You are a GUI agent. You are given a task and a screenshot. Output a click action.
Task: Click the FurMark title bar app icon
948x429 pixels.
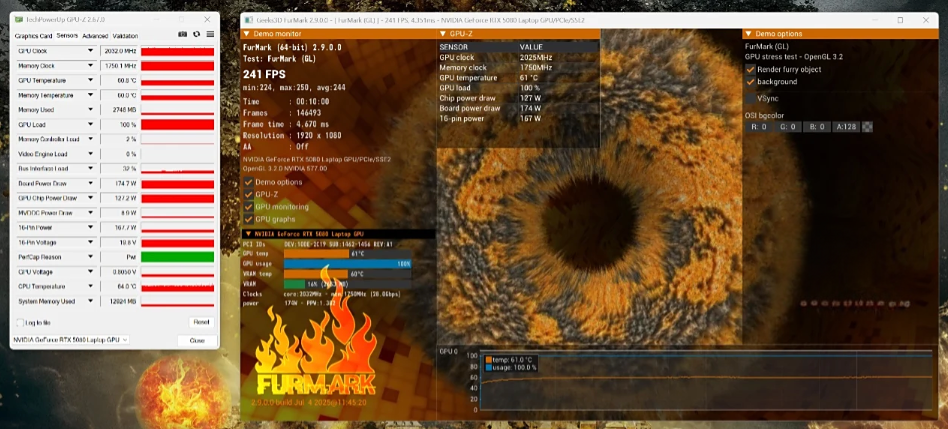tap(249, 20)
